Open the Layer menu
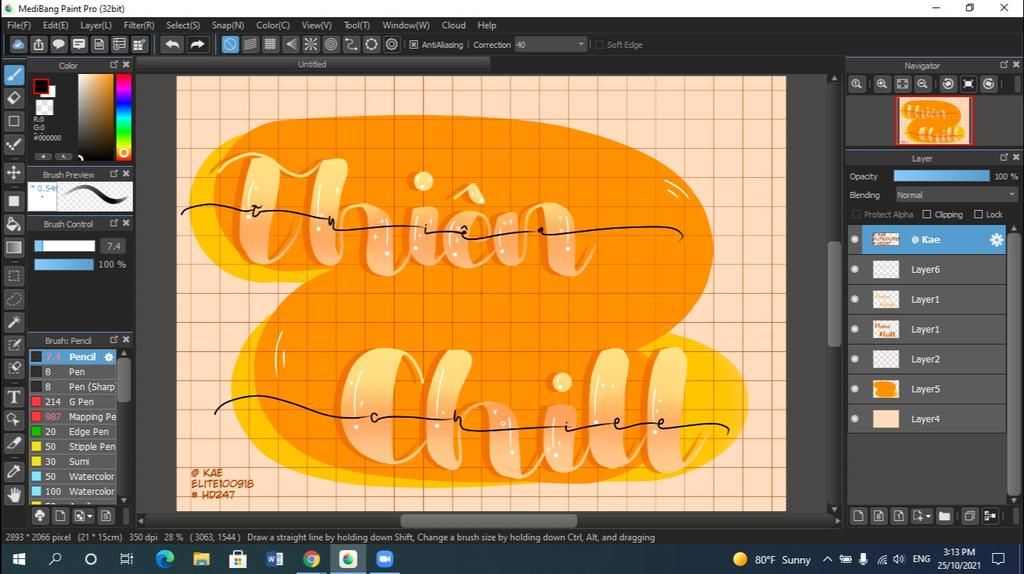Screen dimensions: 1024x574 (95, 25)
